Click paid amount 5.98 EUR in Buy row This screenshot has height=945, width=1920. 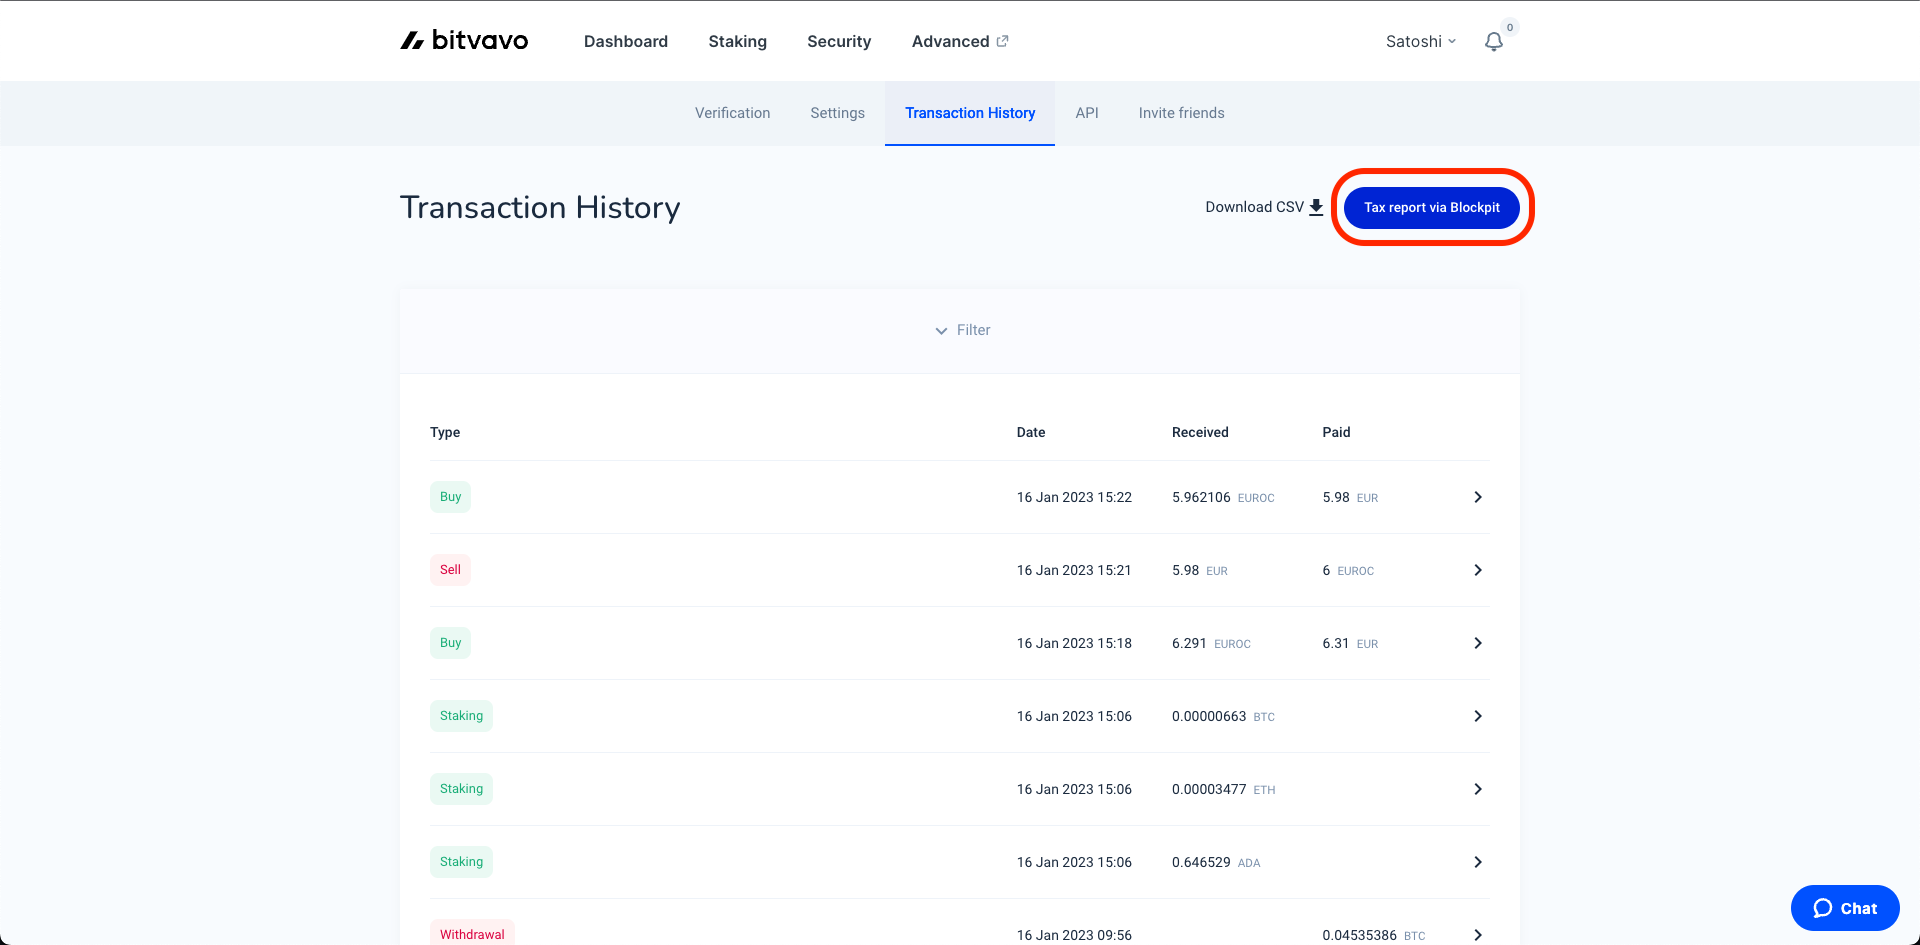tap(1350, 497)
